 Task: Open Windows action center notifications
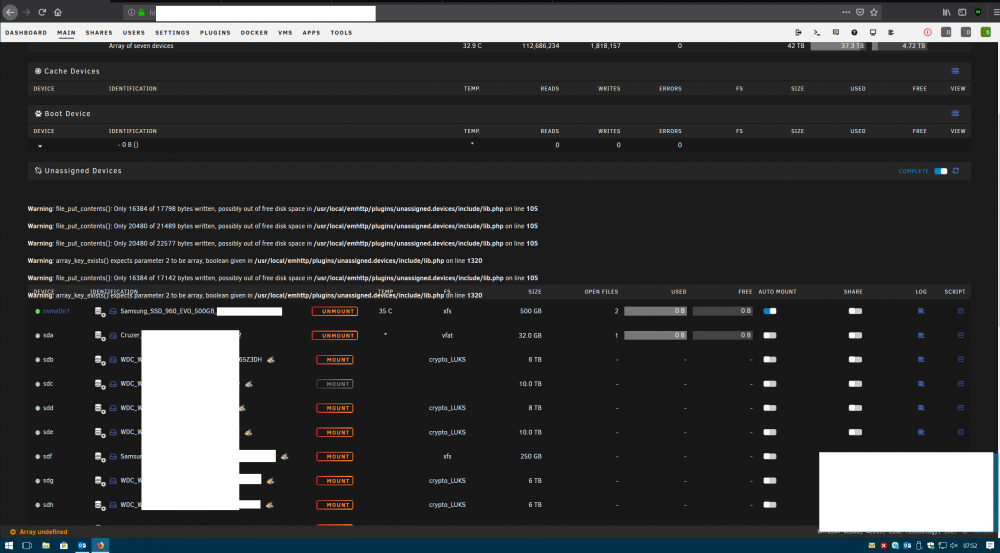pos(989,546)
